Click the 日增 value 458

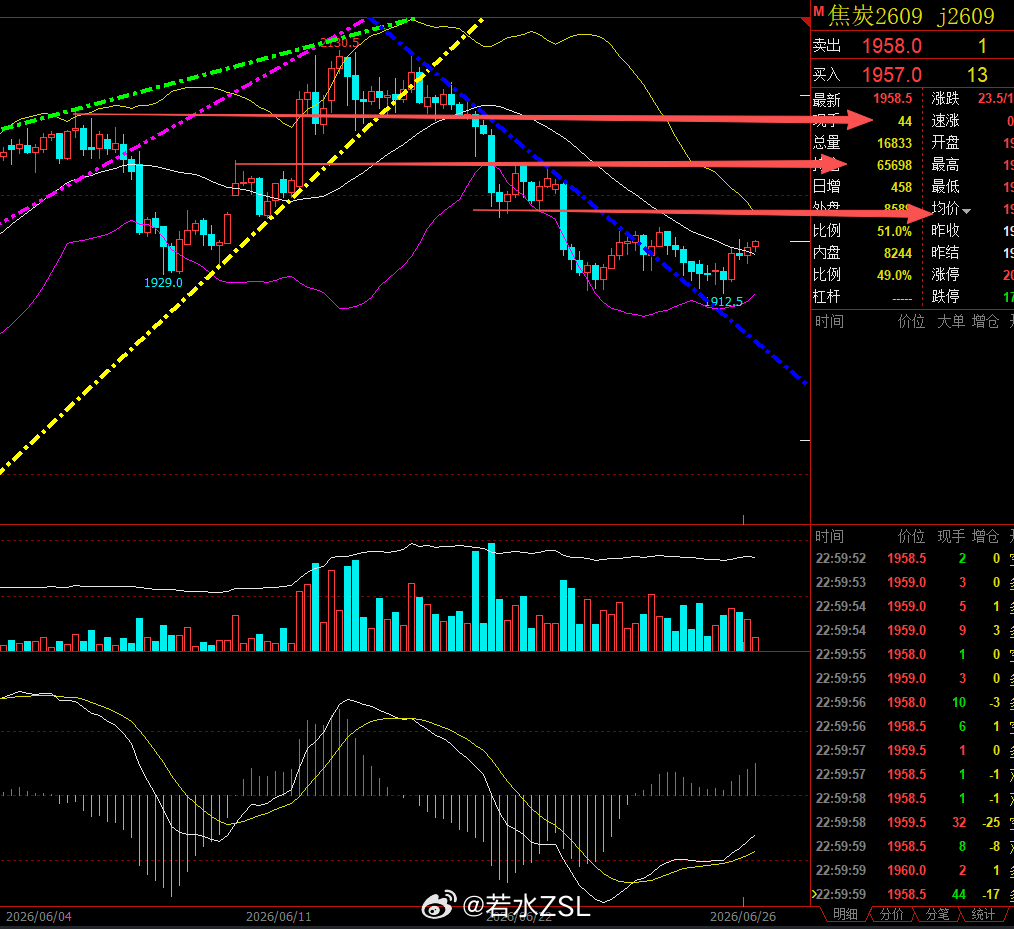(901, 187)
